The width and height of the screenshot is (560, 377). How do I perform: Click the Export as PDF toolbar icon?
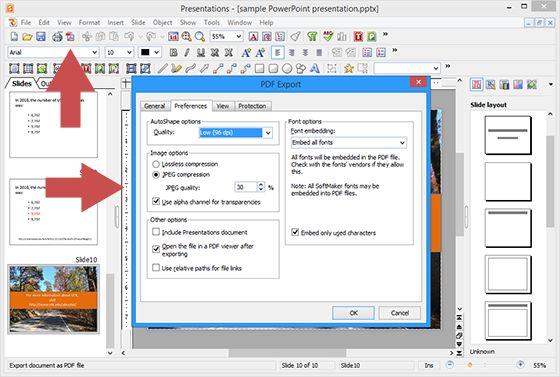click(x=70, y=37)
